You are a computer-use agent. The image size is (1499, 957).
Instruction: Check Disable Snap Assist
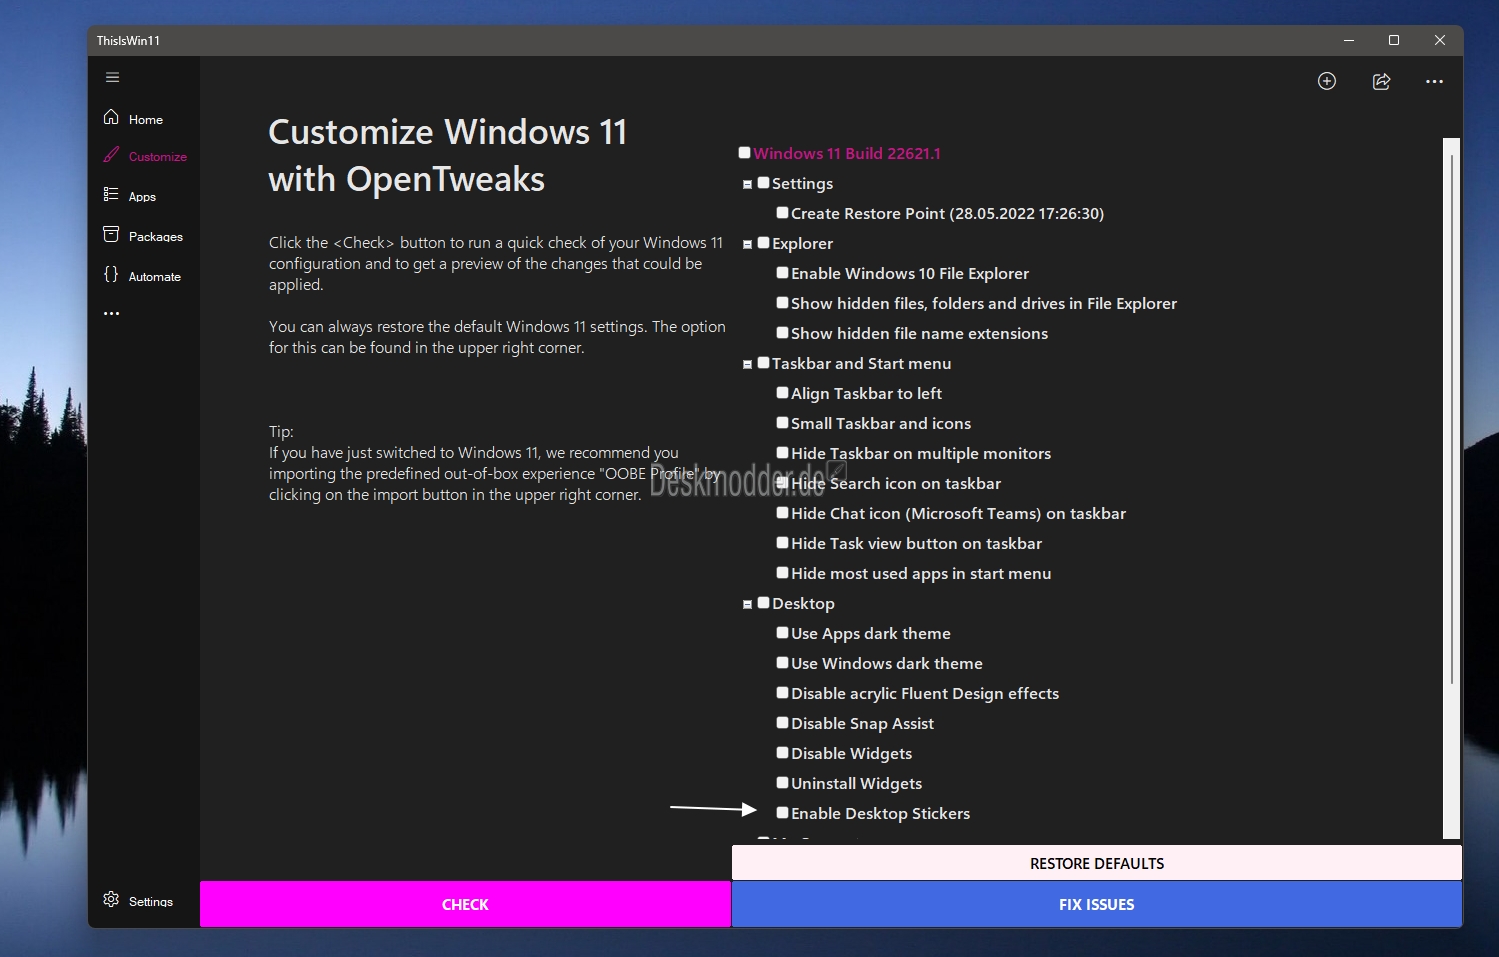pyautogui.click(x=782, y=722)
